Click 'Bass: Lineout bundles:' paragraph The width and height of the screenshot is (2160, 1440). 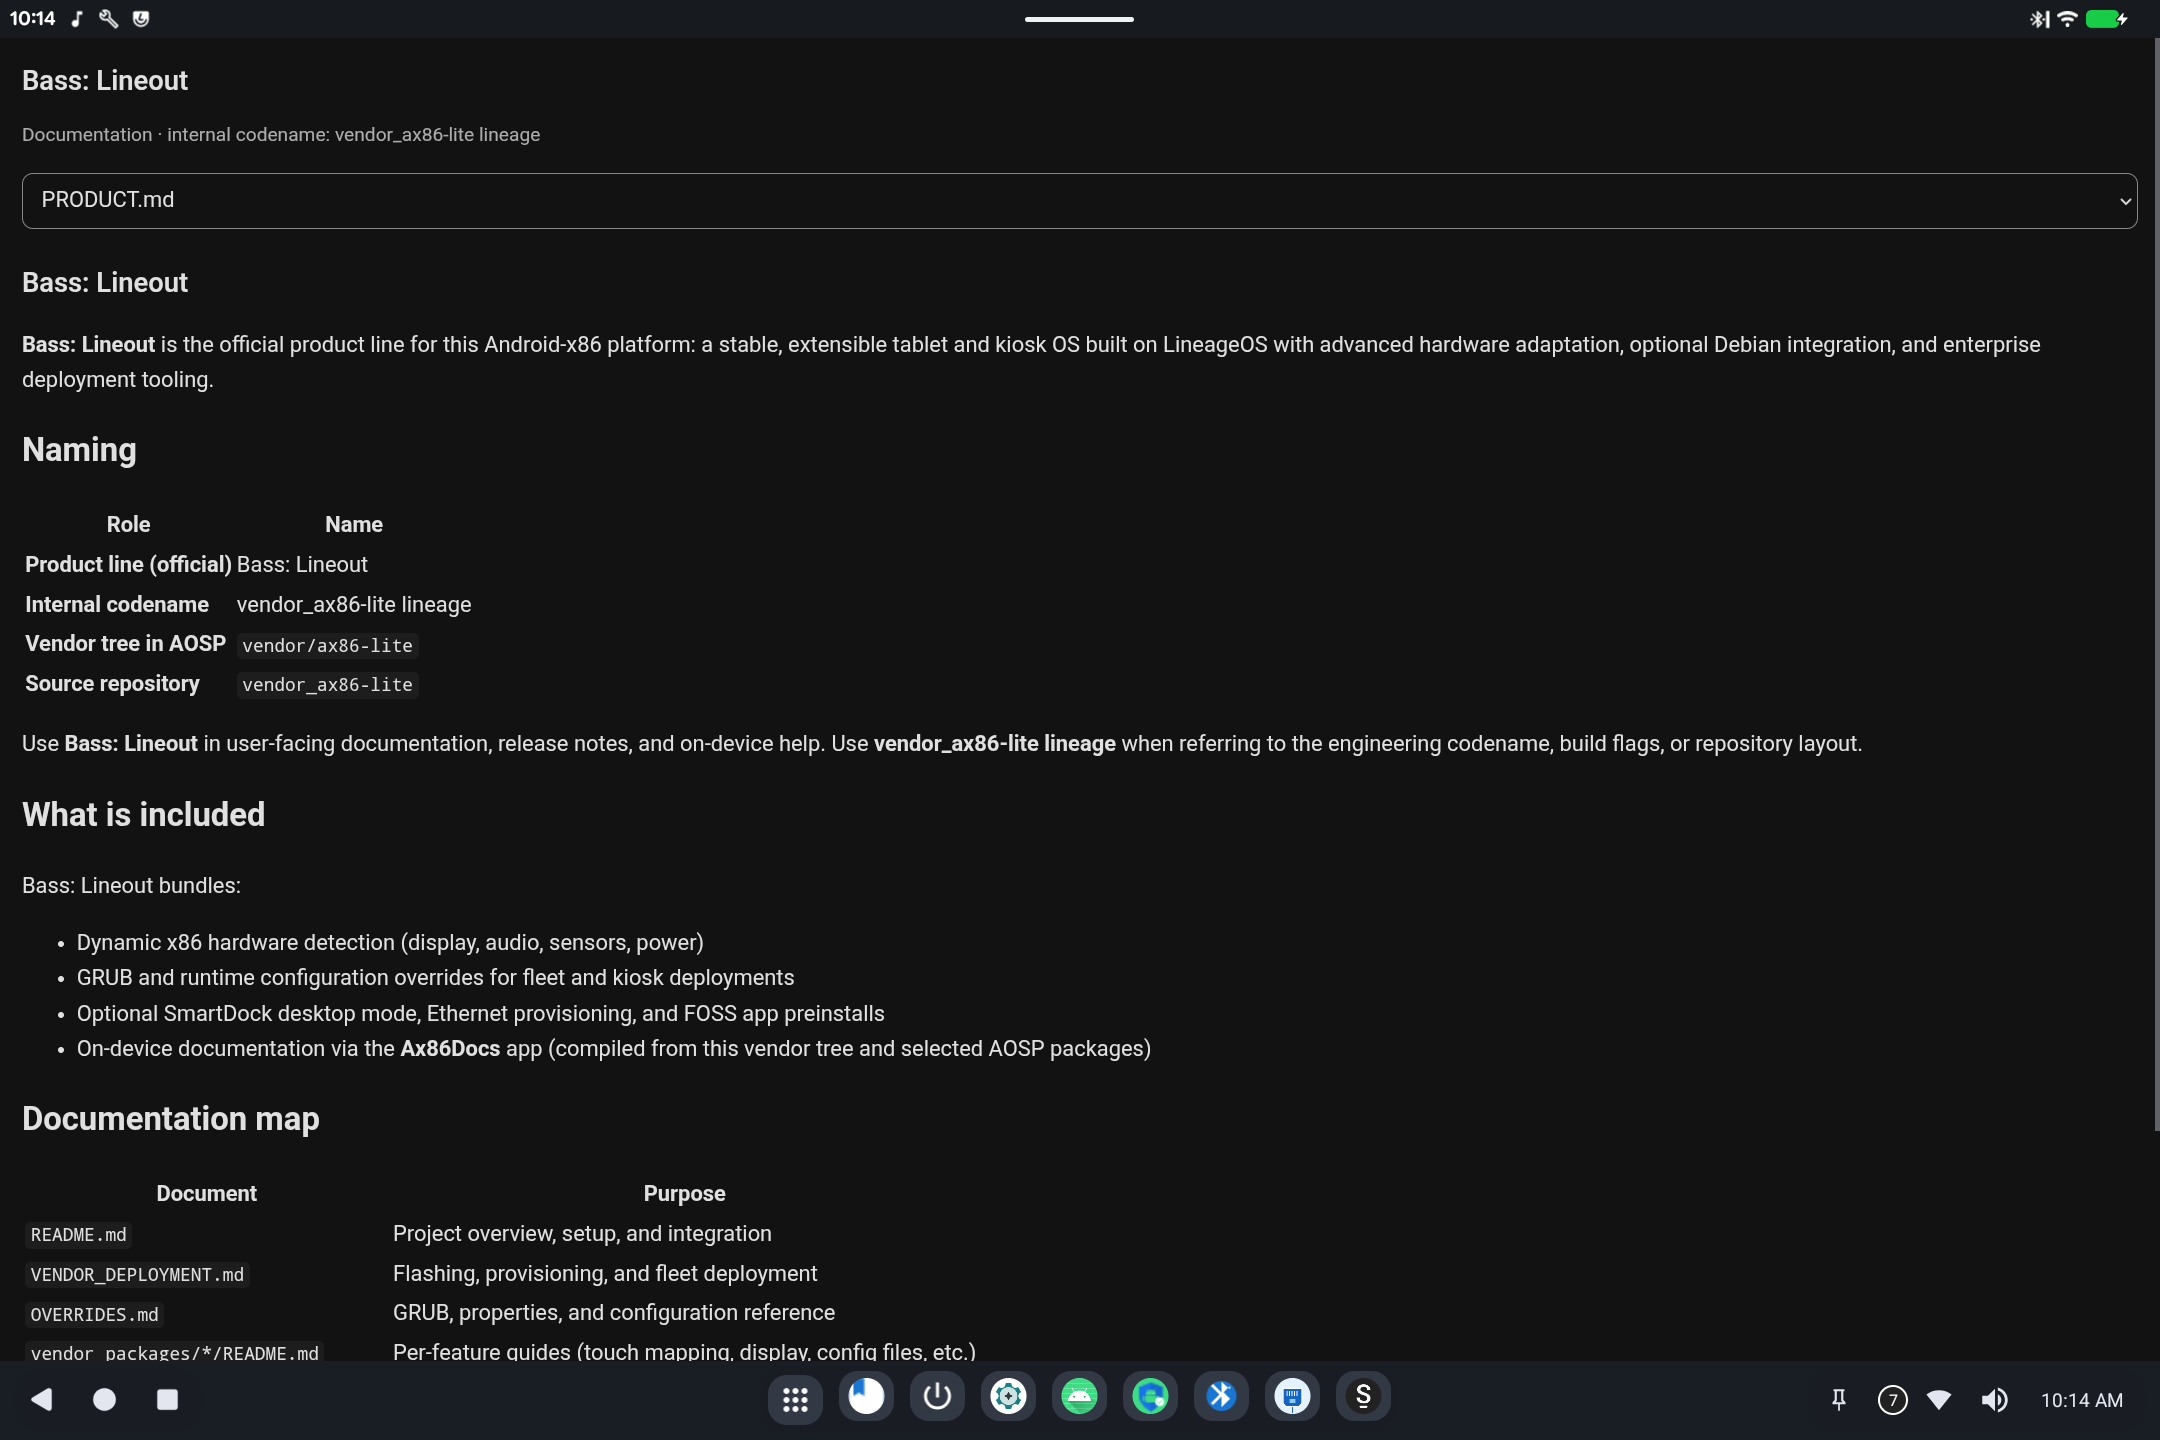coord(131,886)
